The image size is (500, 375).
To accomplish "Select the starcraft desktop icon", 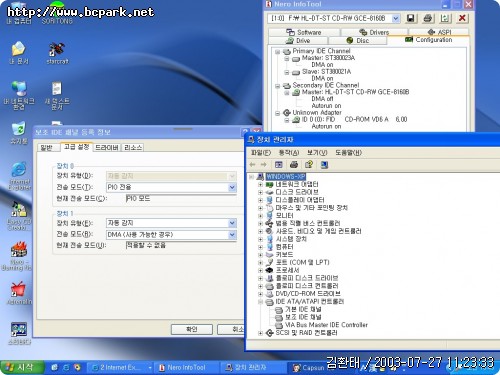I will 57,53.
